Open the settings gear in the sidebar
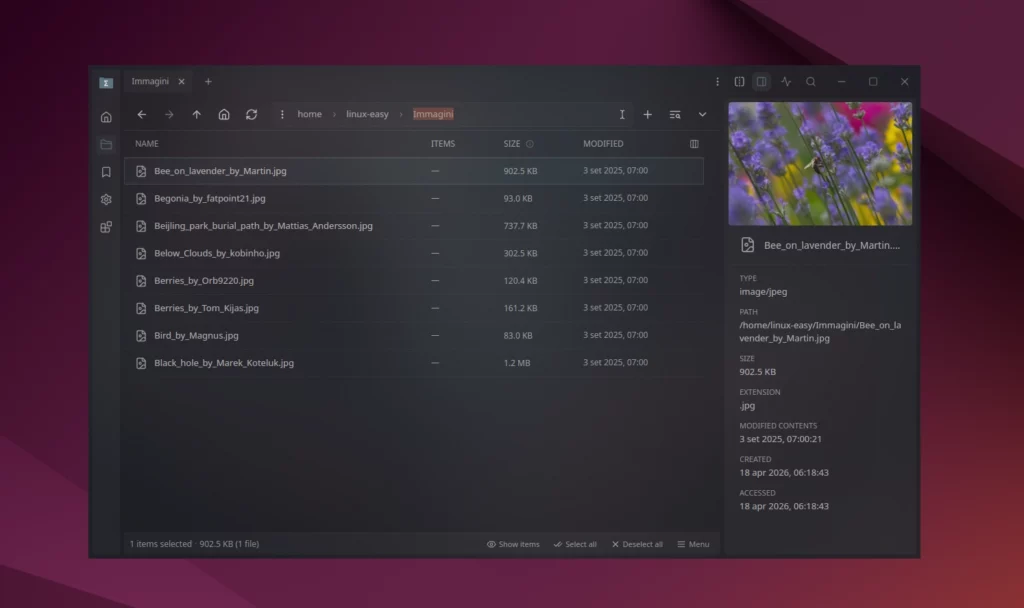Screen dimensions: 1024x608 (106, 200)
